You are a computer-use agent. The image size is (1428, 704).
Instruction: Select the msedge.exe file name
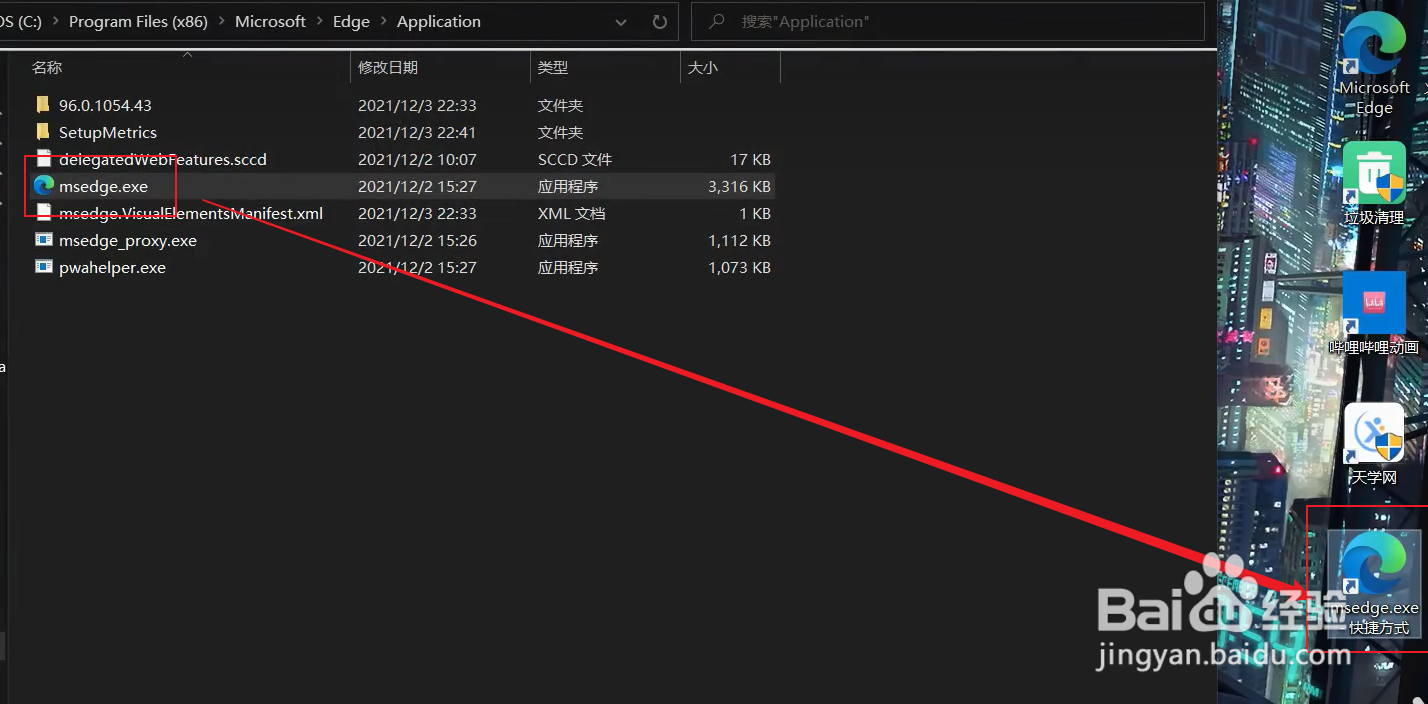pyautogui.click(x=103, y=186)
